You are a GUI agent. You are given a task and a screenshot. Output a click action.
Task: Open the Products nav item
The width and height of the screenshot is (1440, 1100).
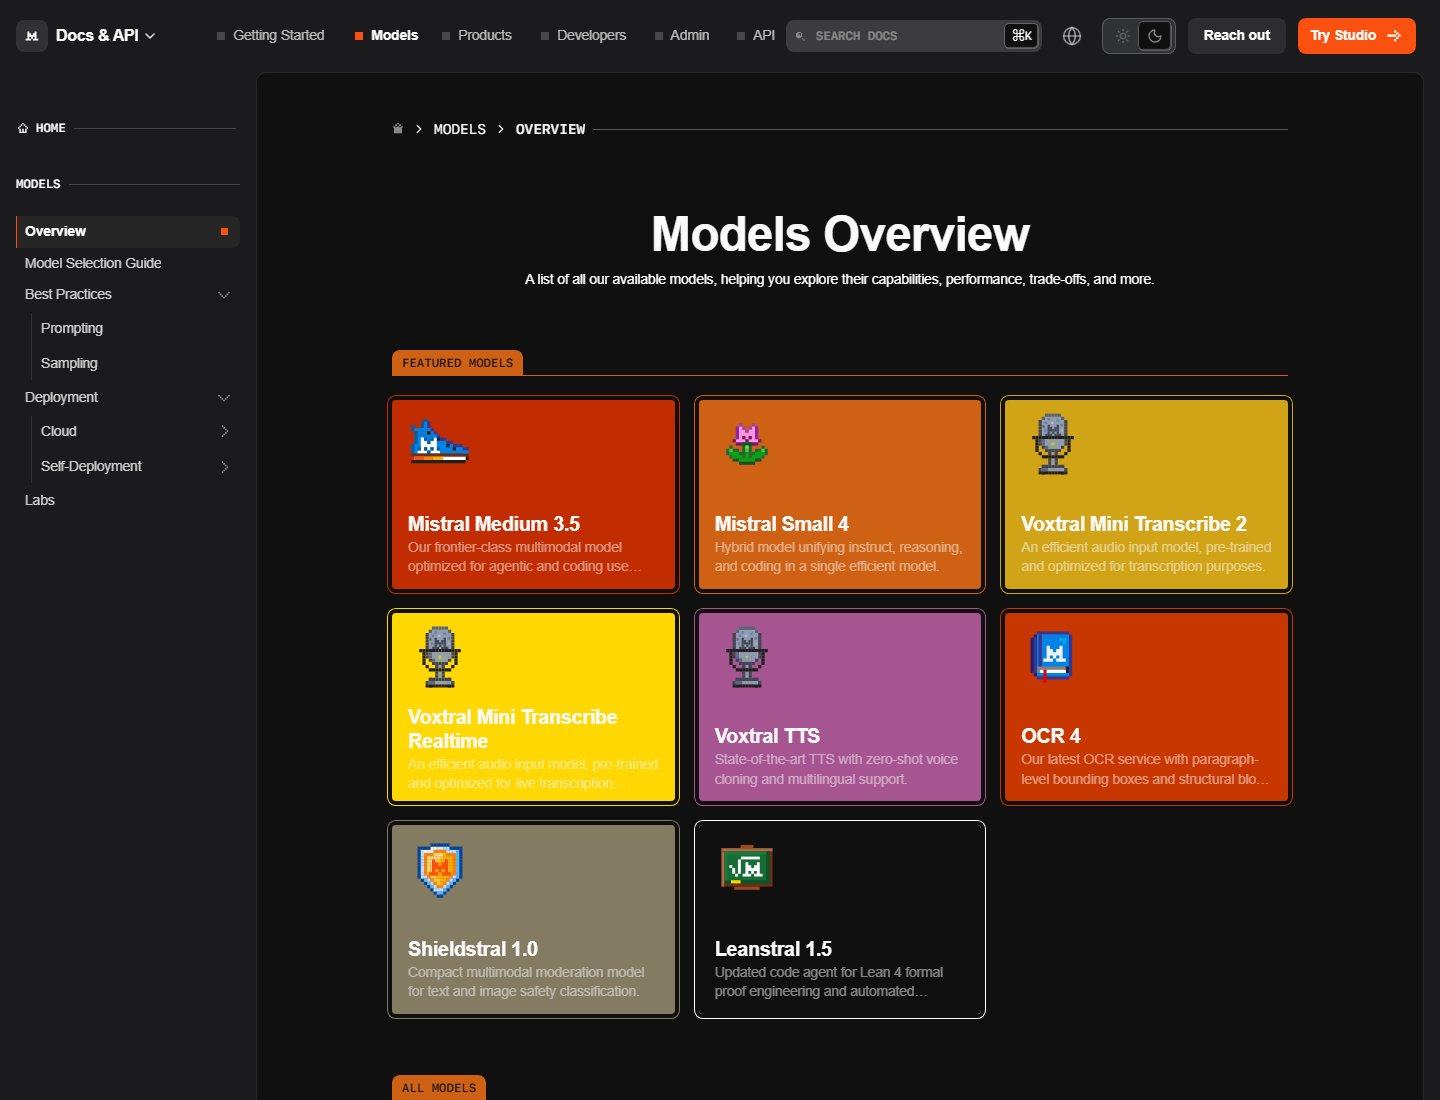click(477, 35)
